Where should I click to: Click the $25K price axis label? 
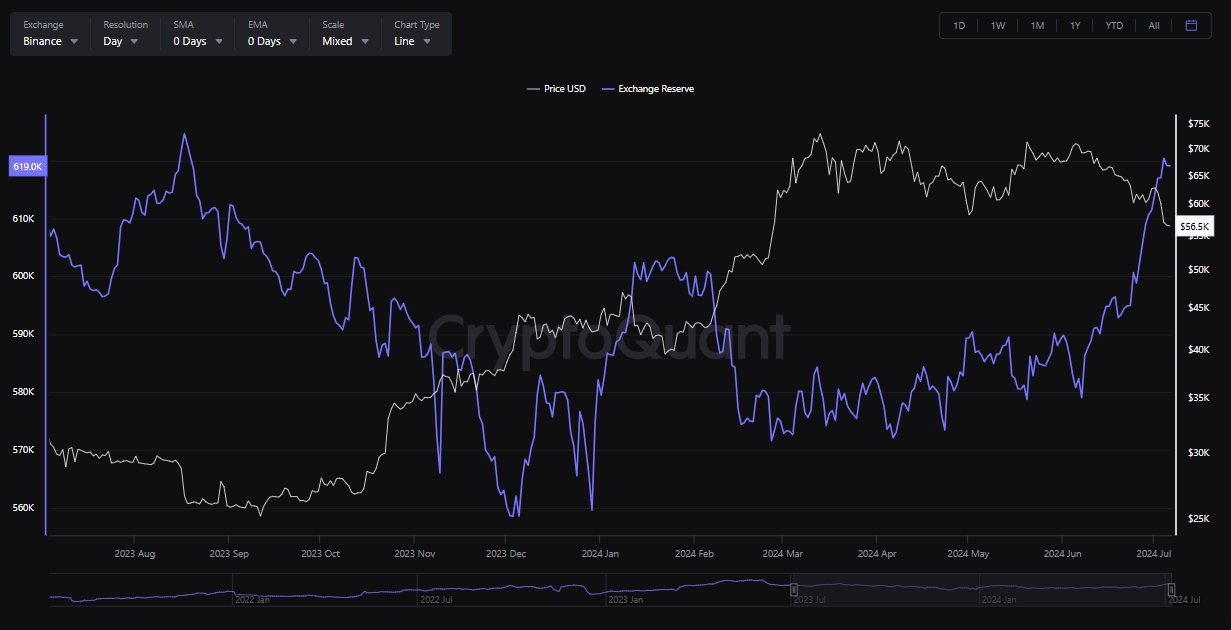click(x=1198, y=518)
